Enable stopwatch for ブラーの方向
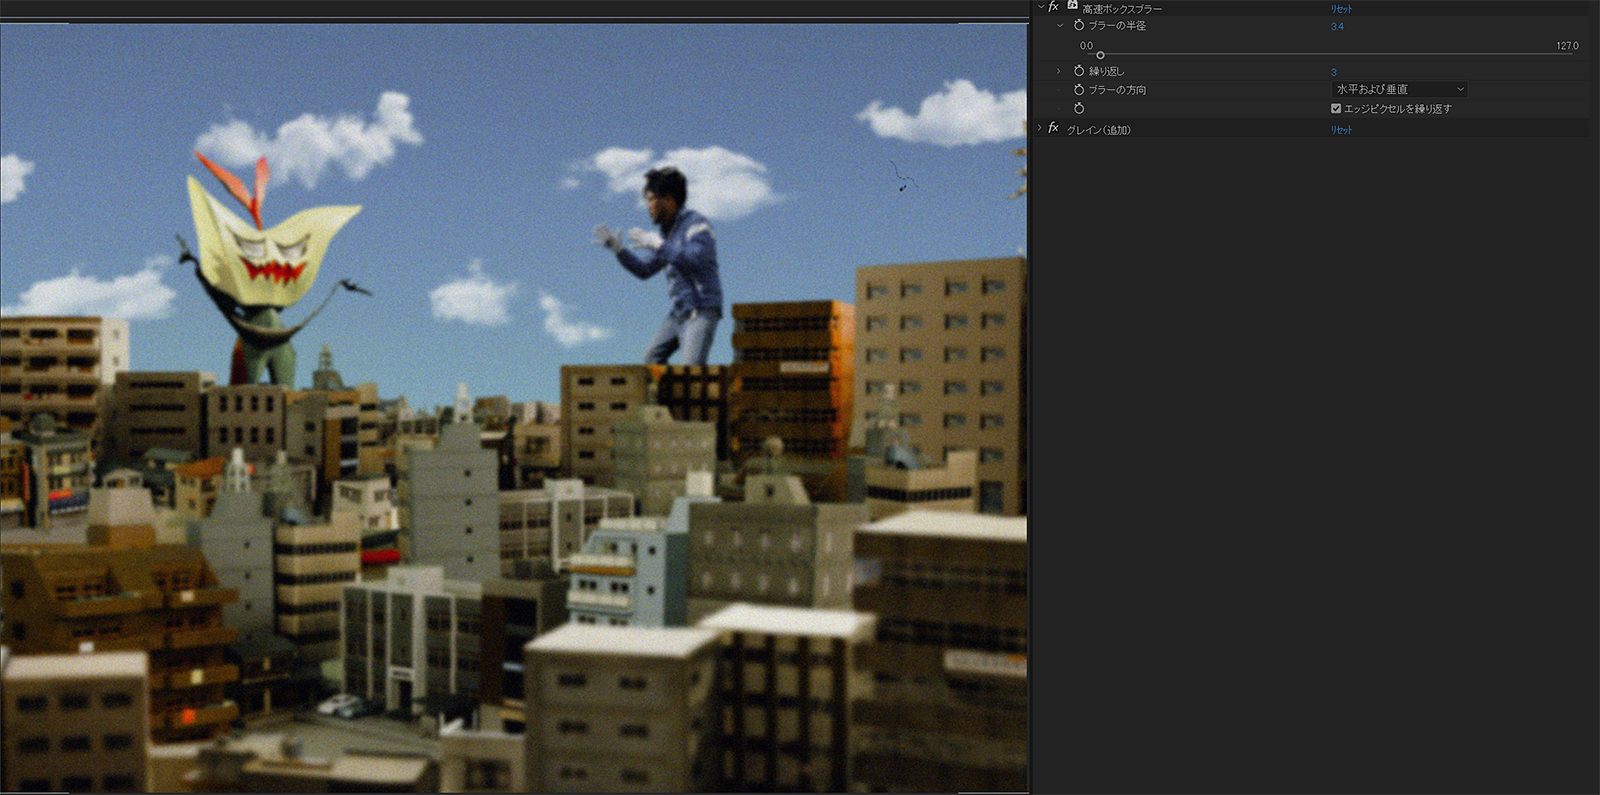This screenshot has height=795, width=1600. [1079, 90]
